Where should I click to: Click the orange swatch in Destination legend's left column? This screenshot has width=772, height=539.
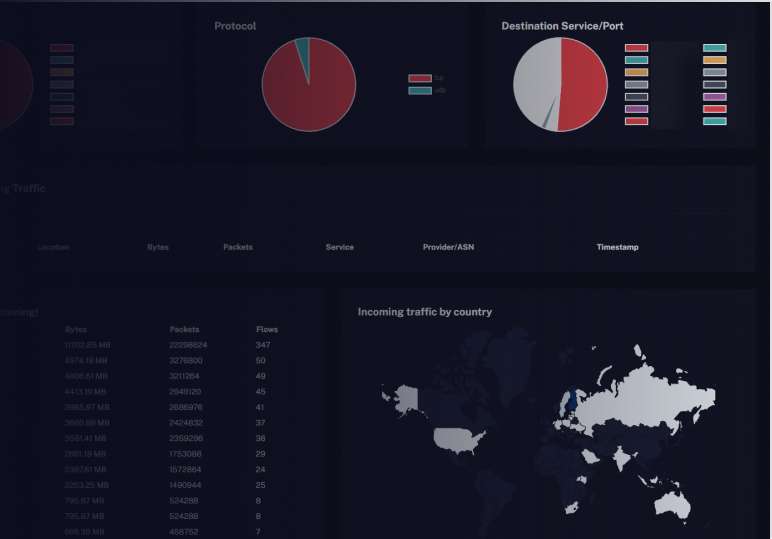(x=636, y=72)
